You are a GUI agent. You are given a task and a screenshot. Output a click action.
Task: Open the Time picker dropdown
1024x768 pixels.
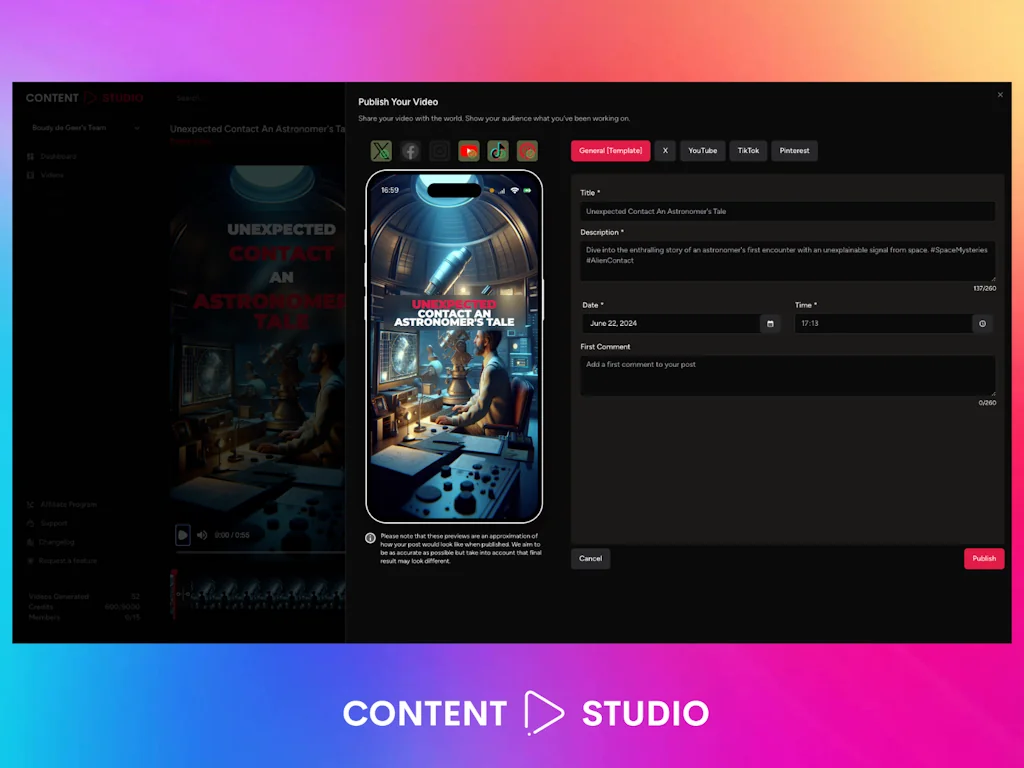click(x=885, y=323)
